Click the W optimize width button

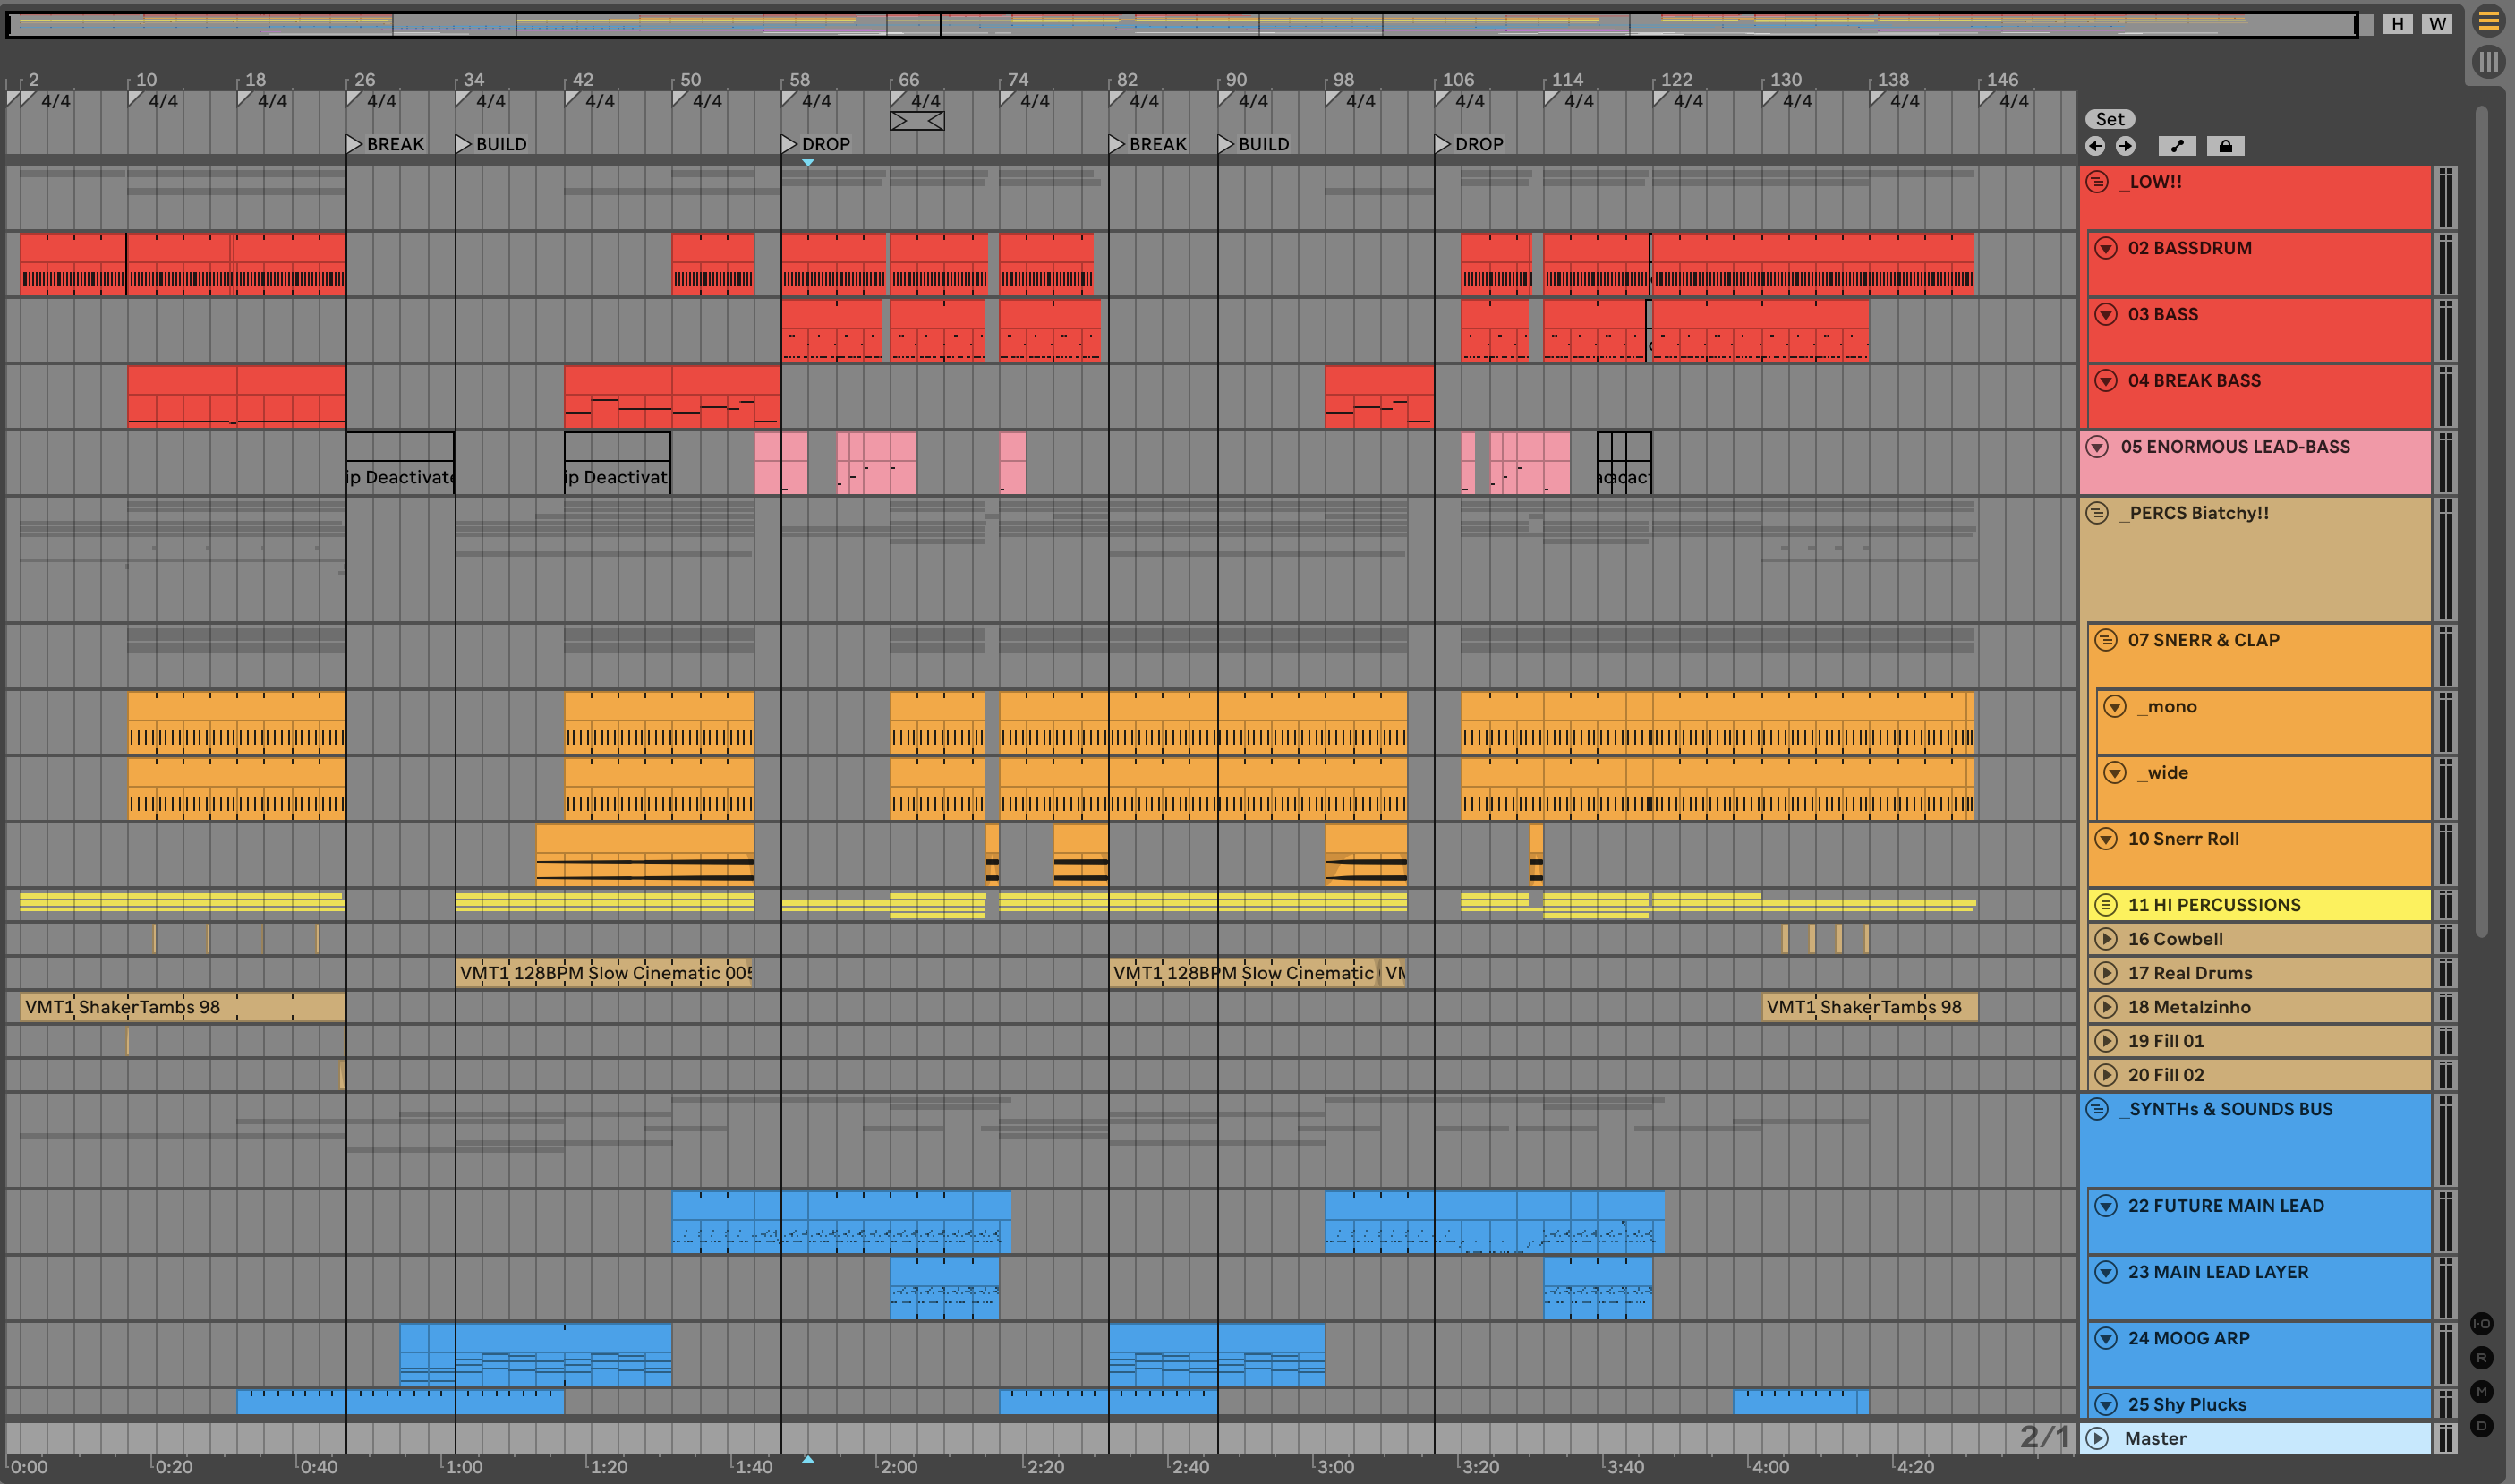pos(2437,24)
